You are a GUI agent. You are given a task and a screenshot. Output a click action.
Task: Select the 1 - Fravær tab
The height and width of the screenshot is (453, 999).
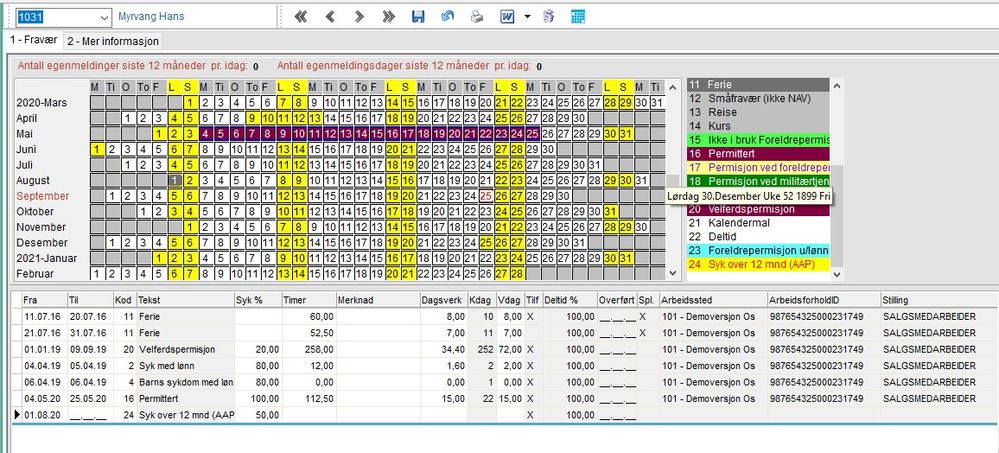pos(33,40)
